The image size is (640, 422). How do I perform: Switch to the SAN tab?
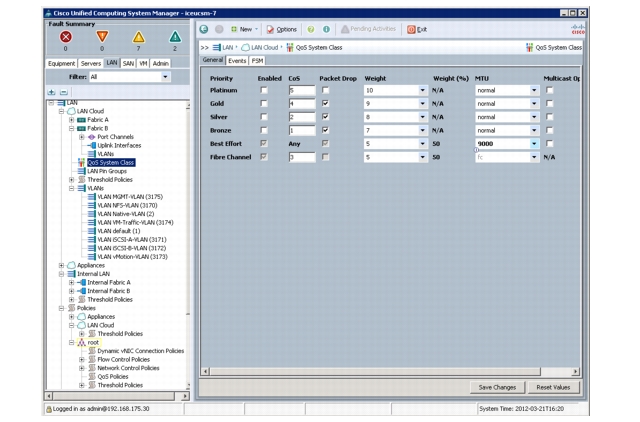(x=129, y=63)
